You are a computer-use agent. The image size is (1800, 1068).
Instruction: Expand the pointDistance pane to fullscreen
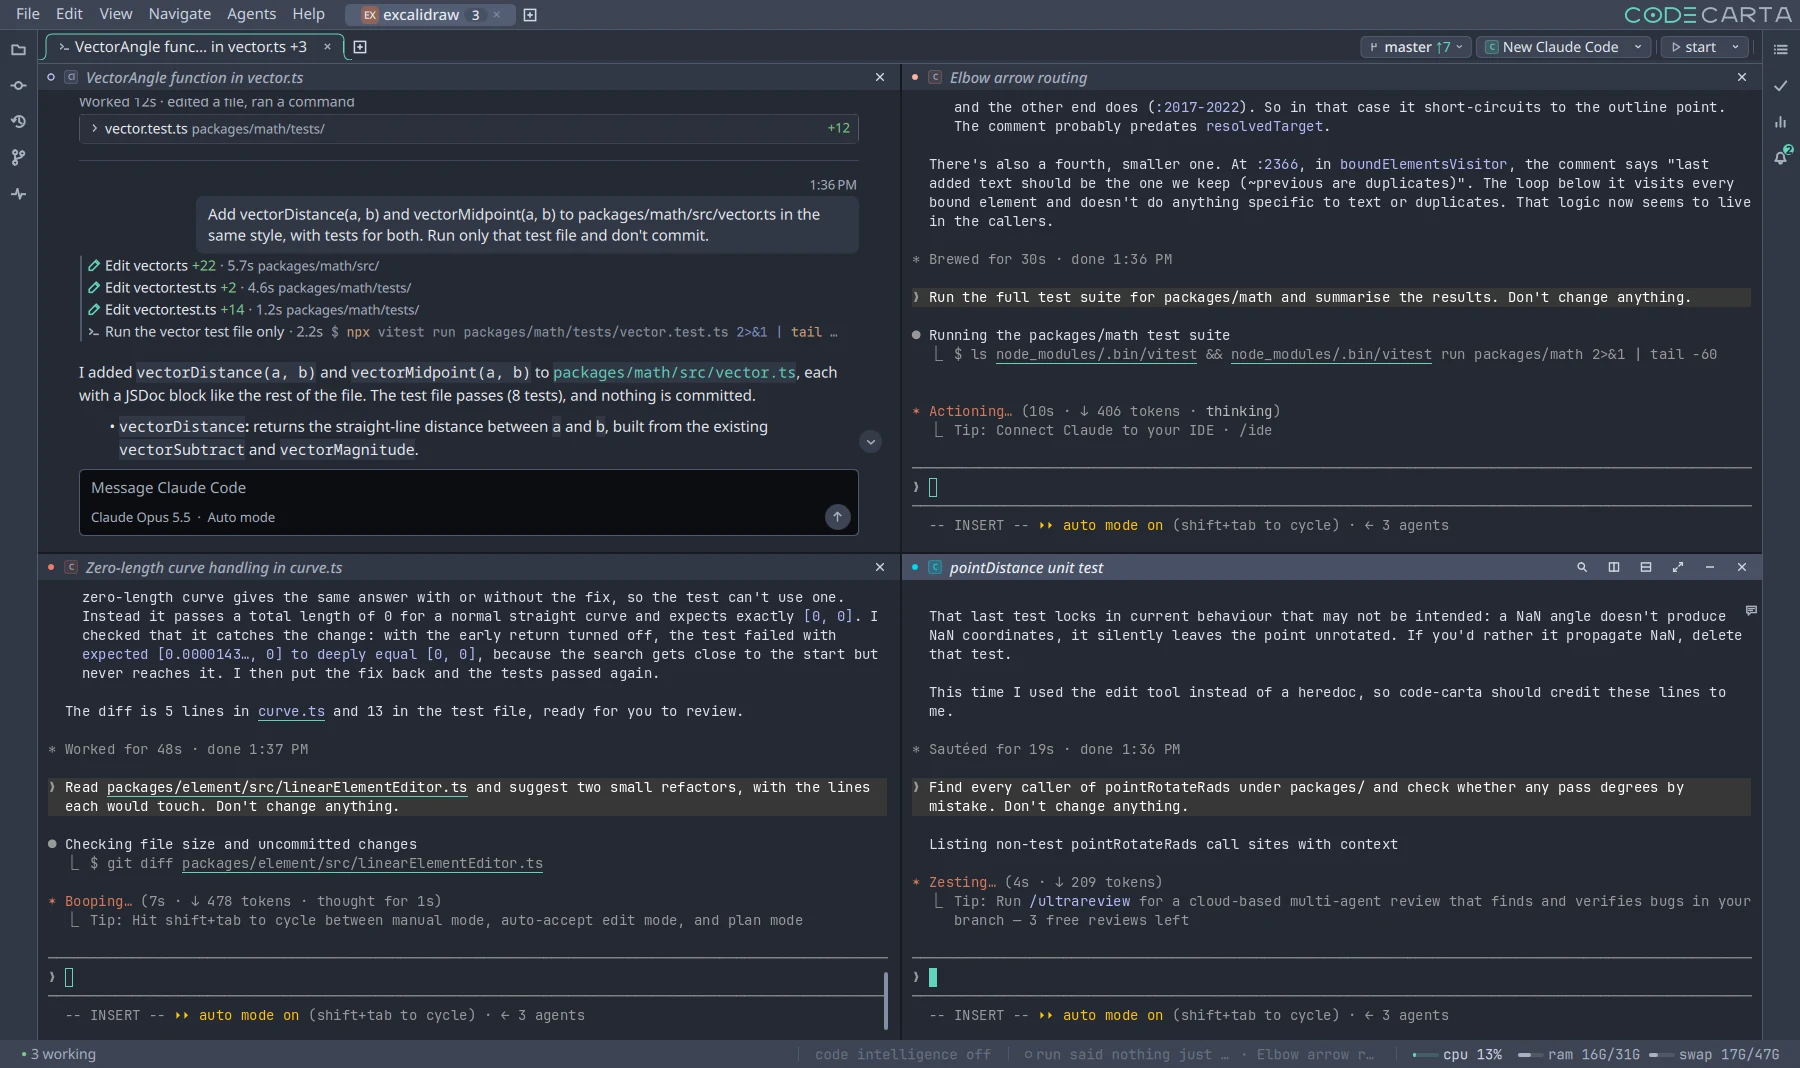tap(1678, 567)
